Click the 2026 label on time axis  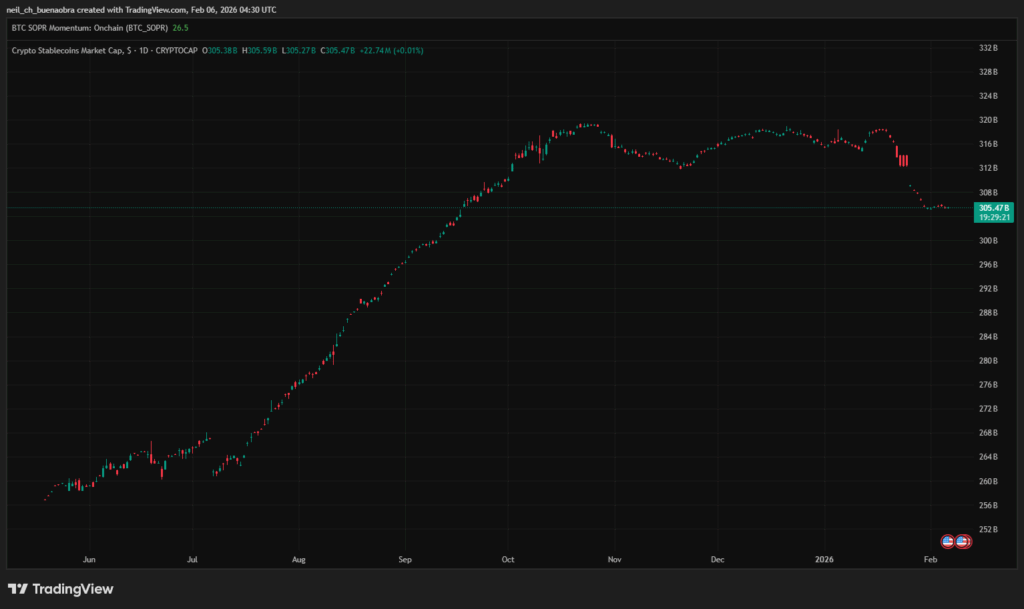point(824,560)
